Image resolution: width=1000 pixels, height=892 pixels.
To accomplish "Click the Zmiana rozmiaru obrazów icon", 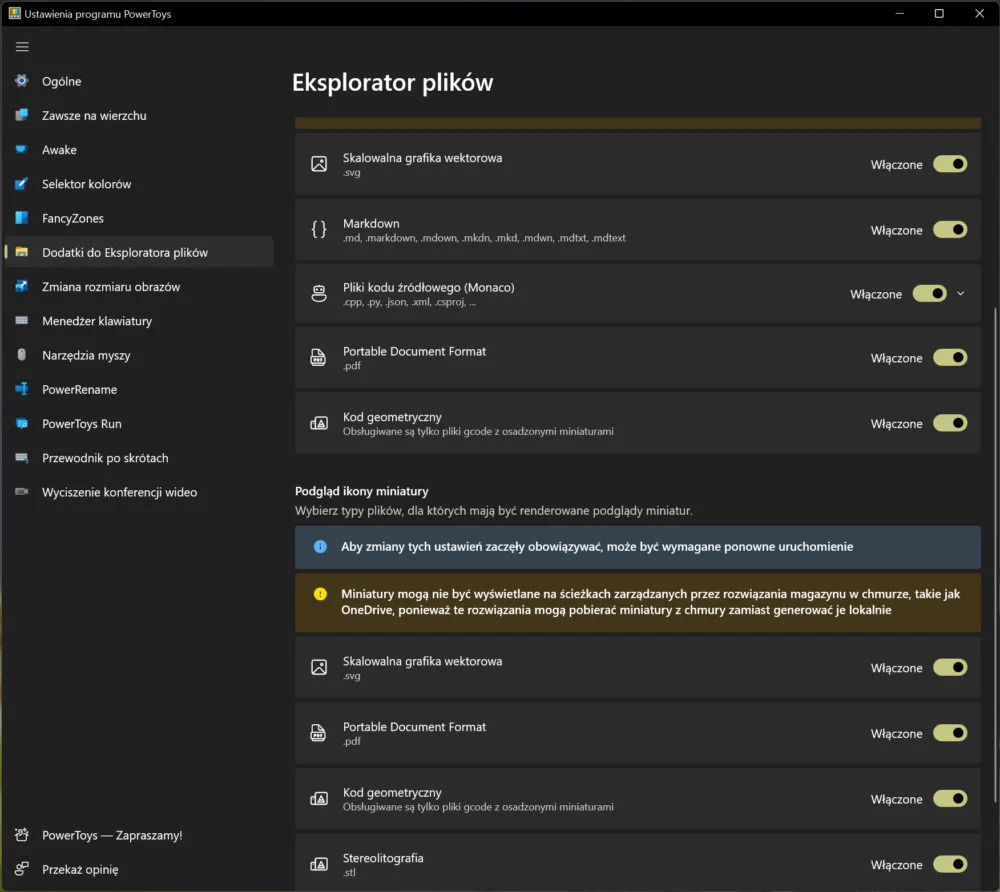I will [x=22, y=286].
